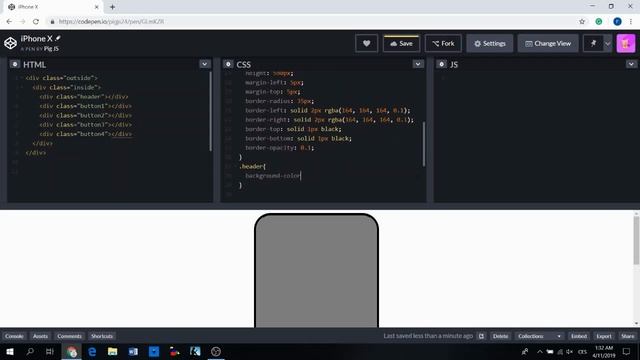Open HTML editor settings gear
This screenshot has width=640, height=360.
[15, 64]
